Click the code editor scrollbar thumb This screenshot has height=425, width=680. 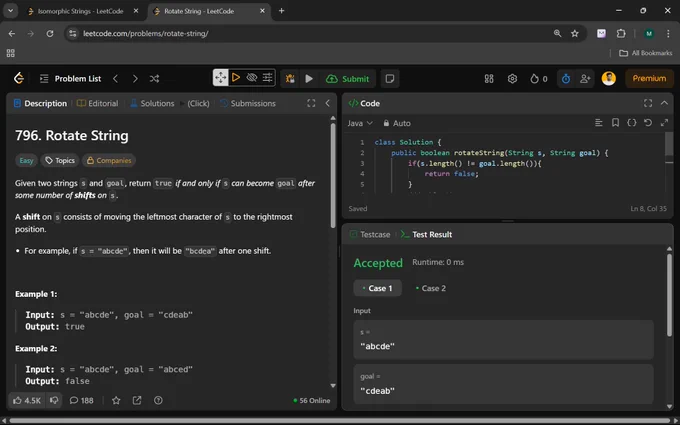[x=669, y=144]
